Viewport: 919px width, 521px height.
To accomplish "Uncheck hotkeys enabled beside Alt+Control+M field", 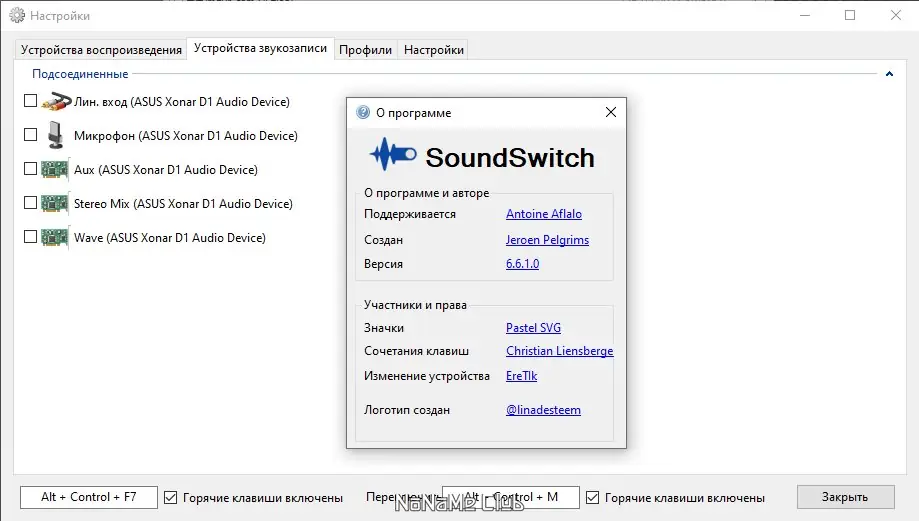I will coord(593,498).
